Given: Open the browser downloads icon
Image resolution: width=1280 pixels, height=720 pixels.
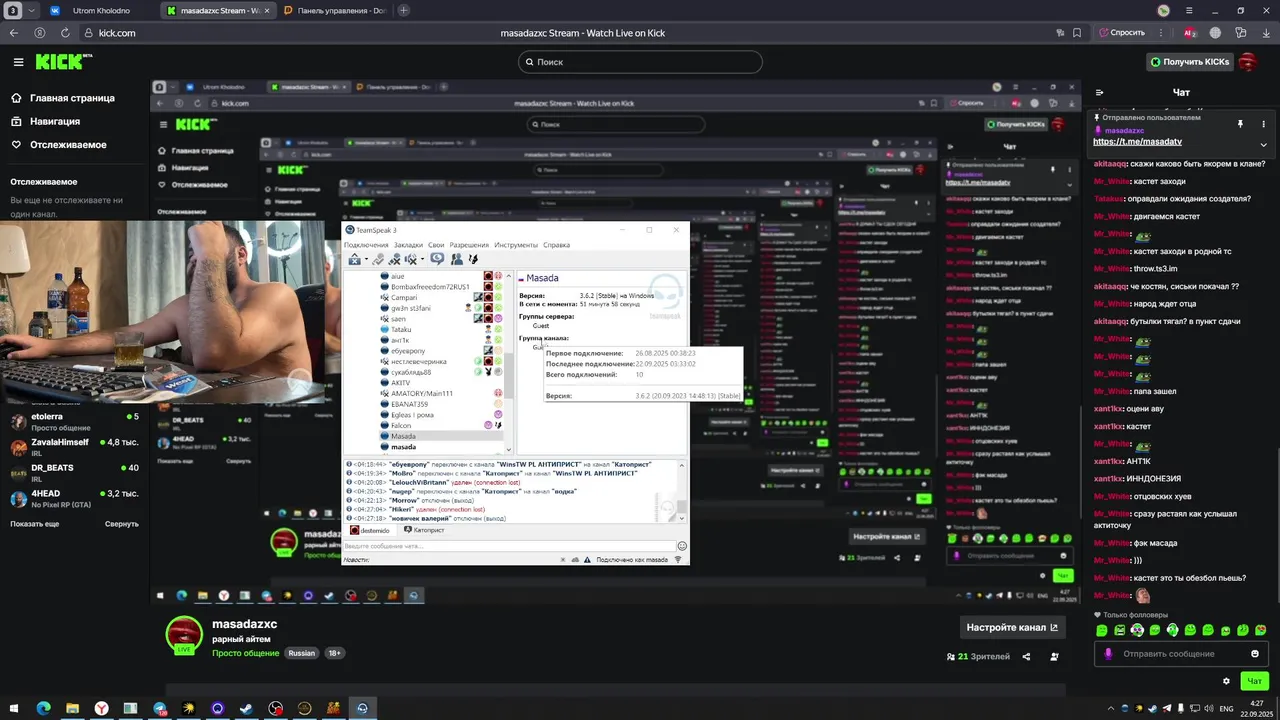Looking at the screenshot, I should point(1266,33).
